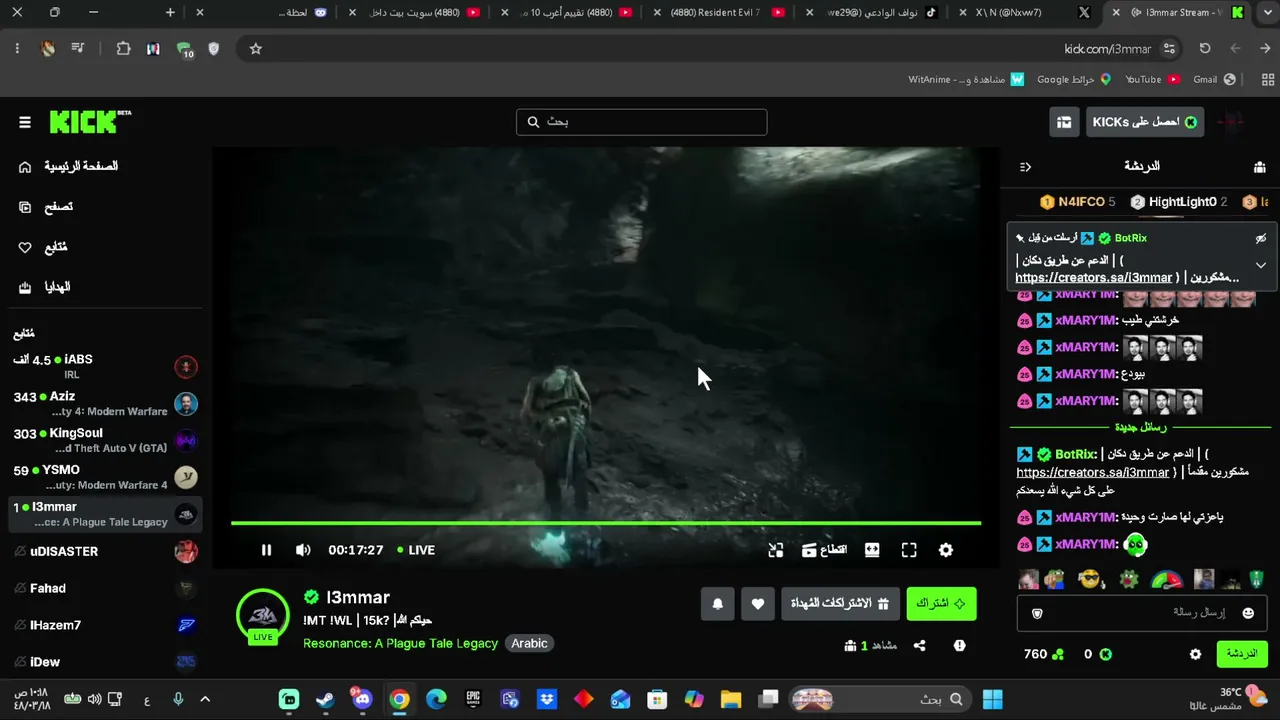Screen dimensions: 1280x720
Task: Open the الصفحة الرئيسية home sidebar item
Action: click(x=69, y=166)
